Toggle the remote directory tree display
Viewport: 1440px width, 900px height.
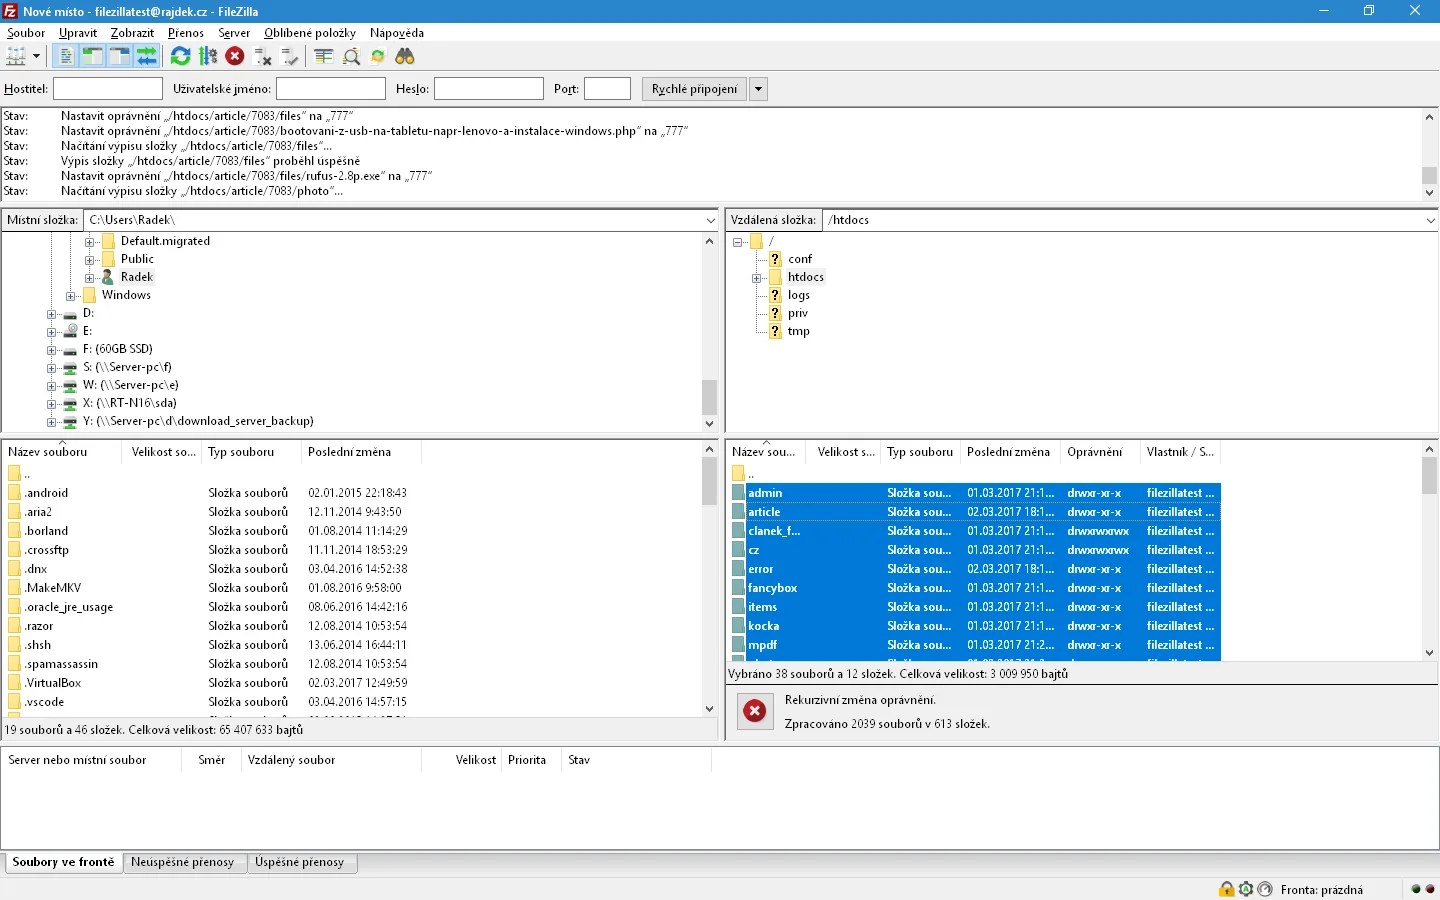tap(119, 57)
